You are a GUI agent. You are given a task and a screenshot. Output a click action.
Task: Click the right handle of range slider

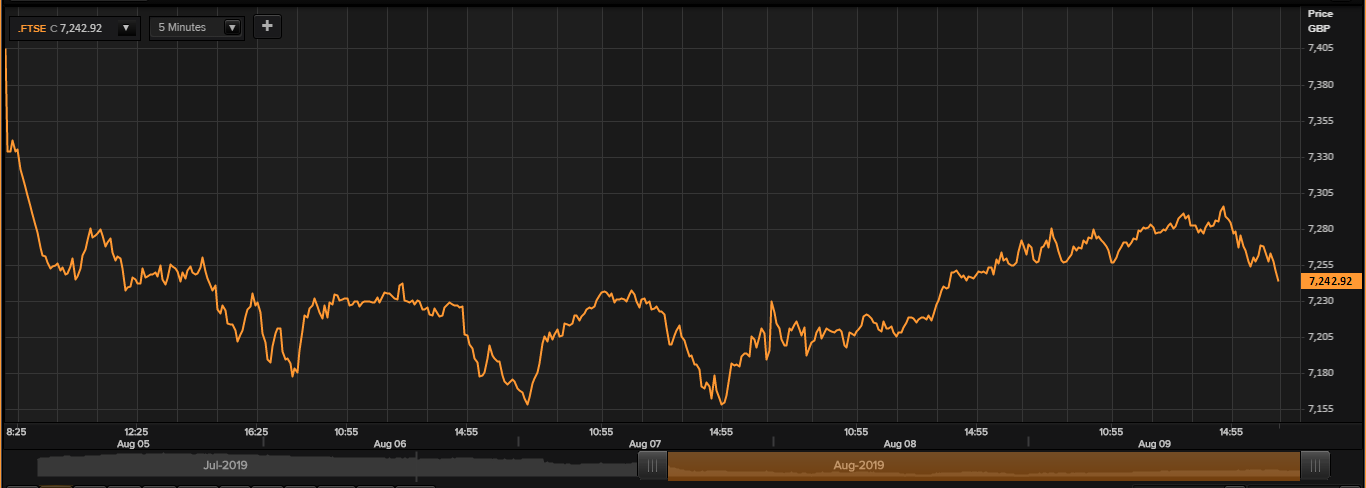tap(1316, 465)
